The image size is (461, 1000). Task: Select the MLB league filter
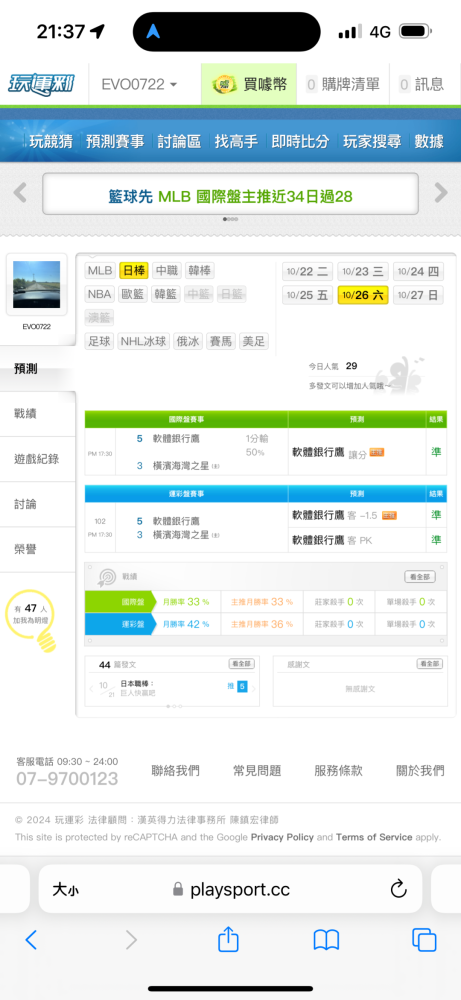100,271
